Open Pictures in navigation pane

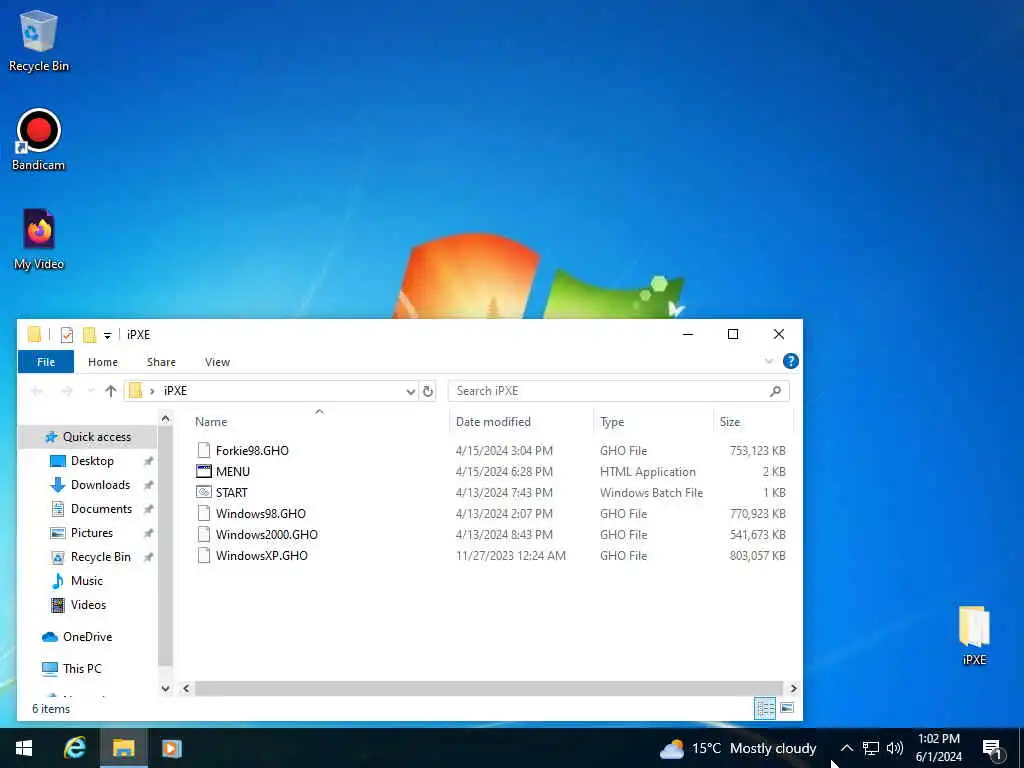point(91,533)
